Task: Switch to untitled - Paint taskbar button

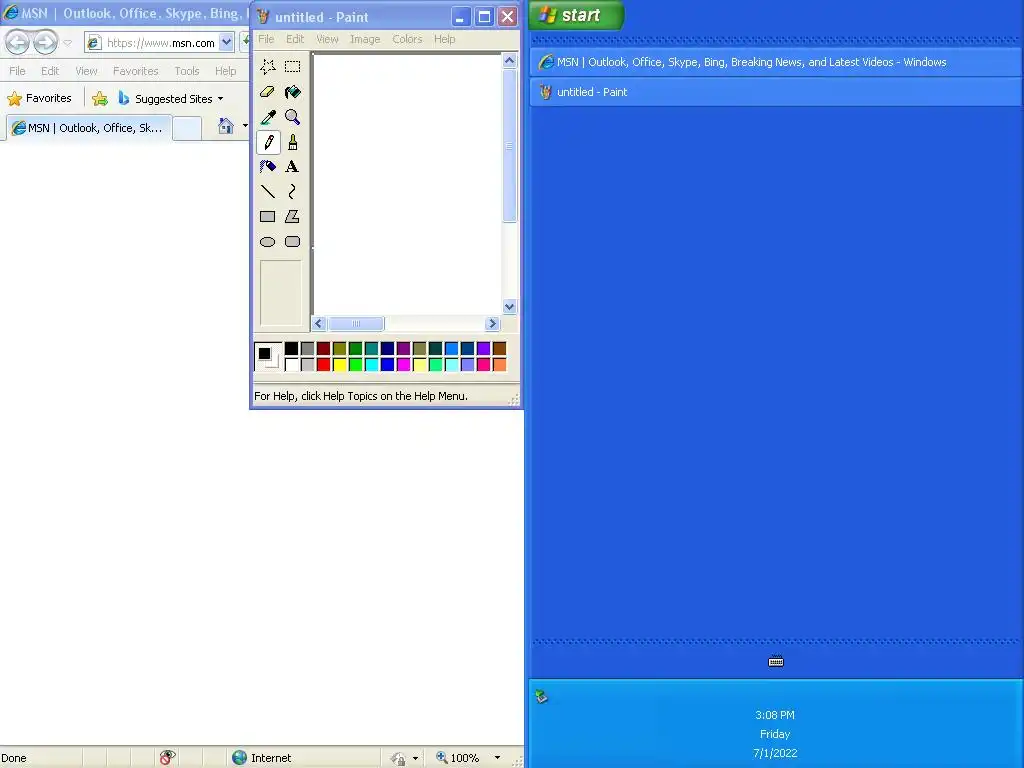Action: pyautogui.click(x=776, y=92)
